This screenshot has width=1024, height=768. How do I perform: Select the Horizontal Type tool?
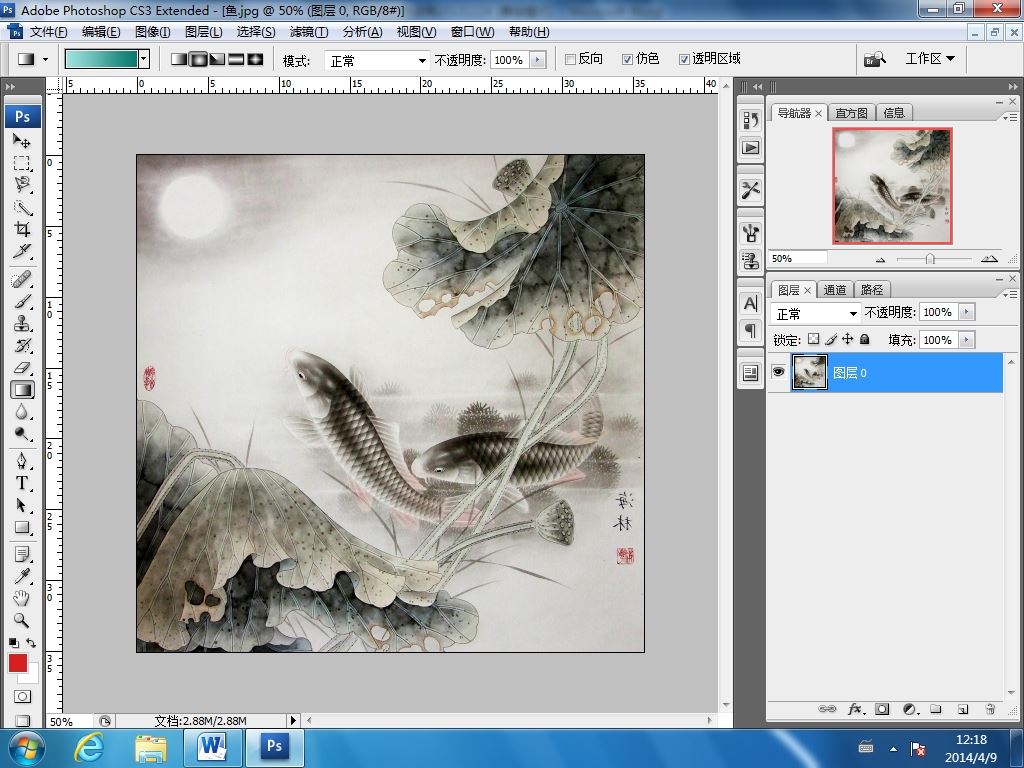[22, 483]
